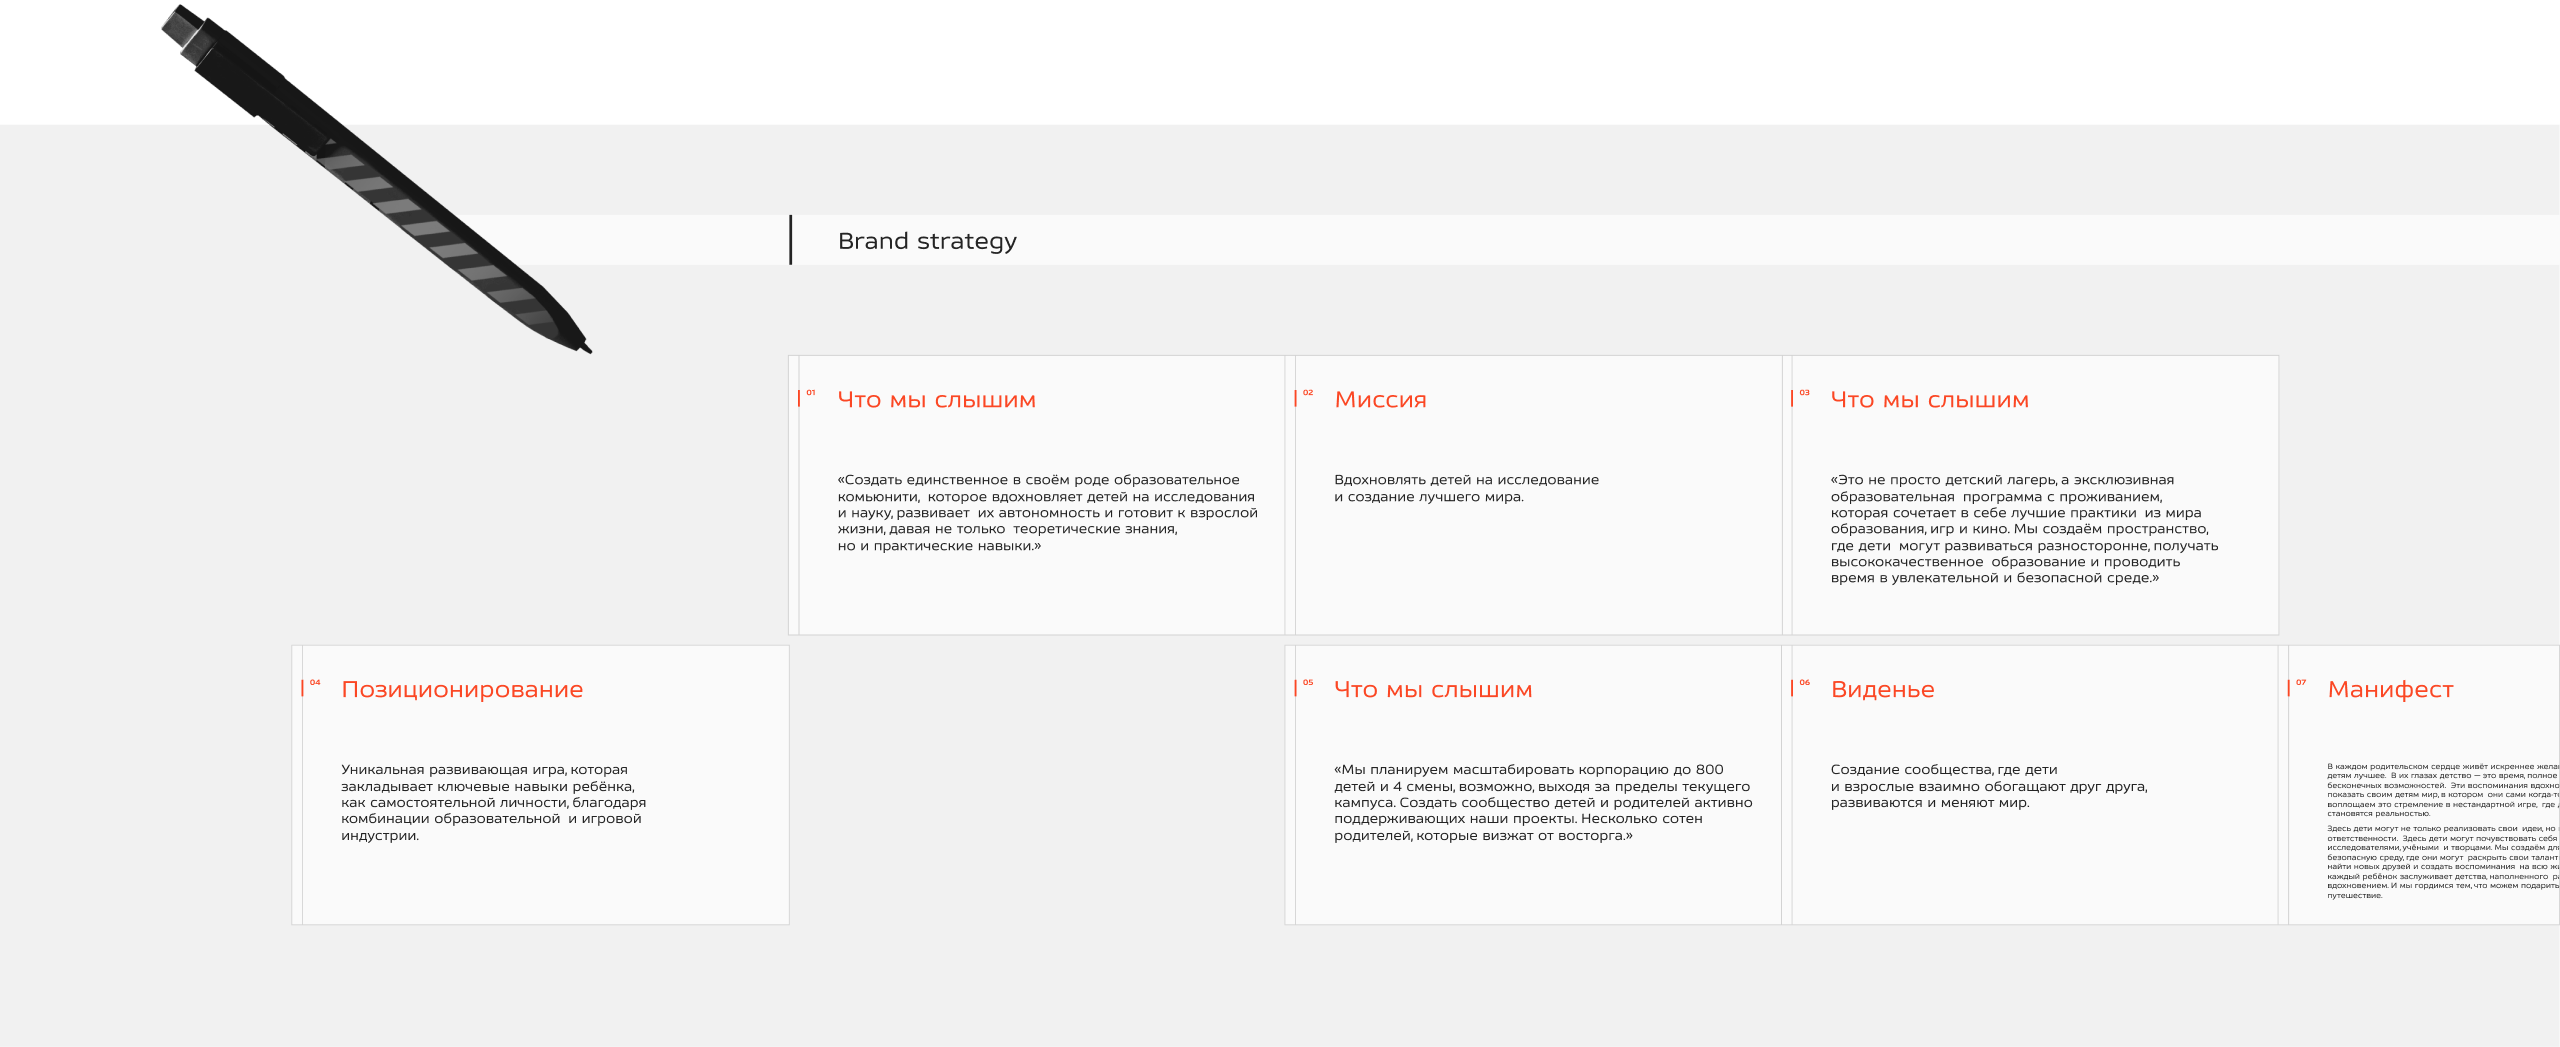Click "Что мы слышим" heading in card 01
The image size is (2560, 1047).
tap(936, 400)
